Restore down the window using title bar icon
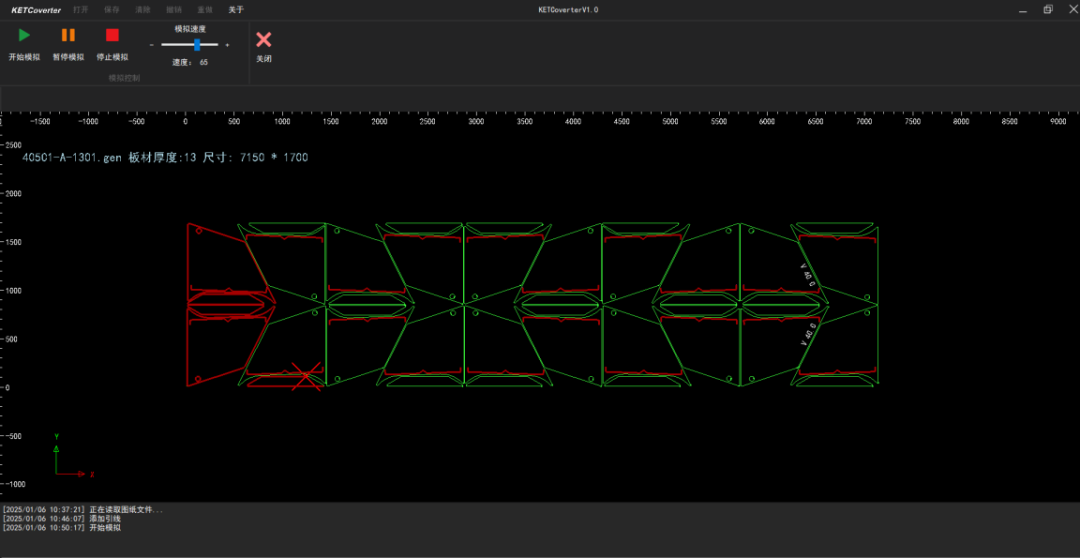The width and height of the screenshot is (1080, 558). click(1048, 10)
